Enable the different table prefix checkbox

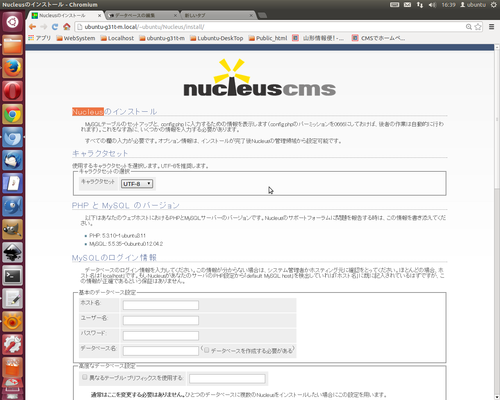coord(85,377)
